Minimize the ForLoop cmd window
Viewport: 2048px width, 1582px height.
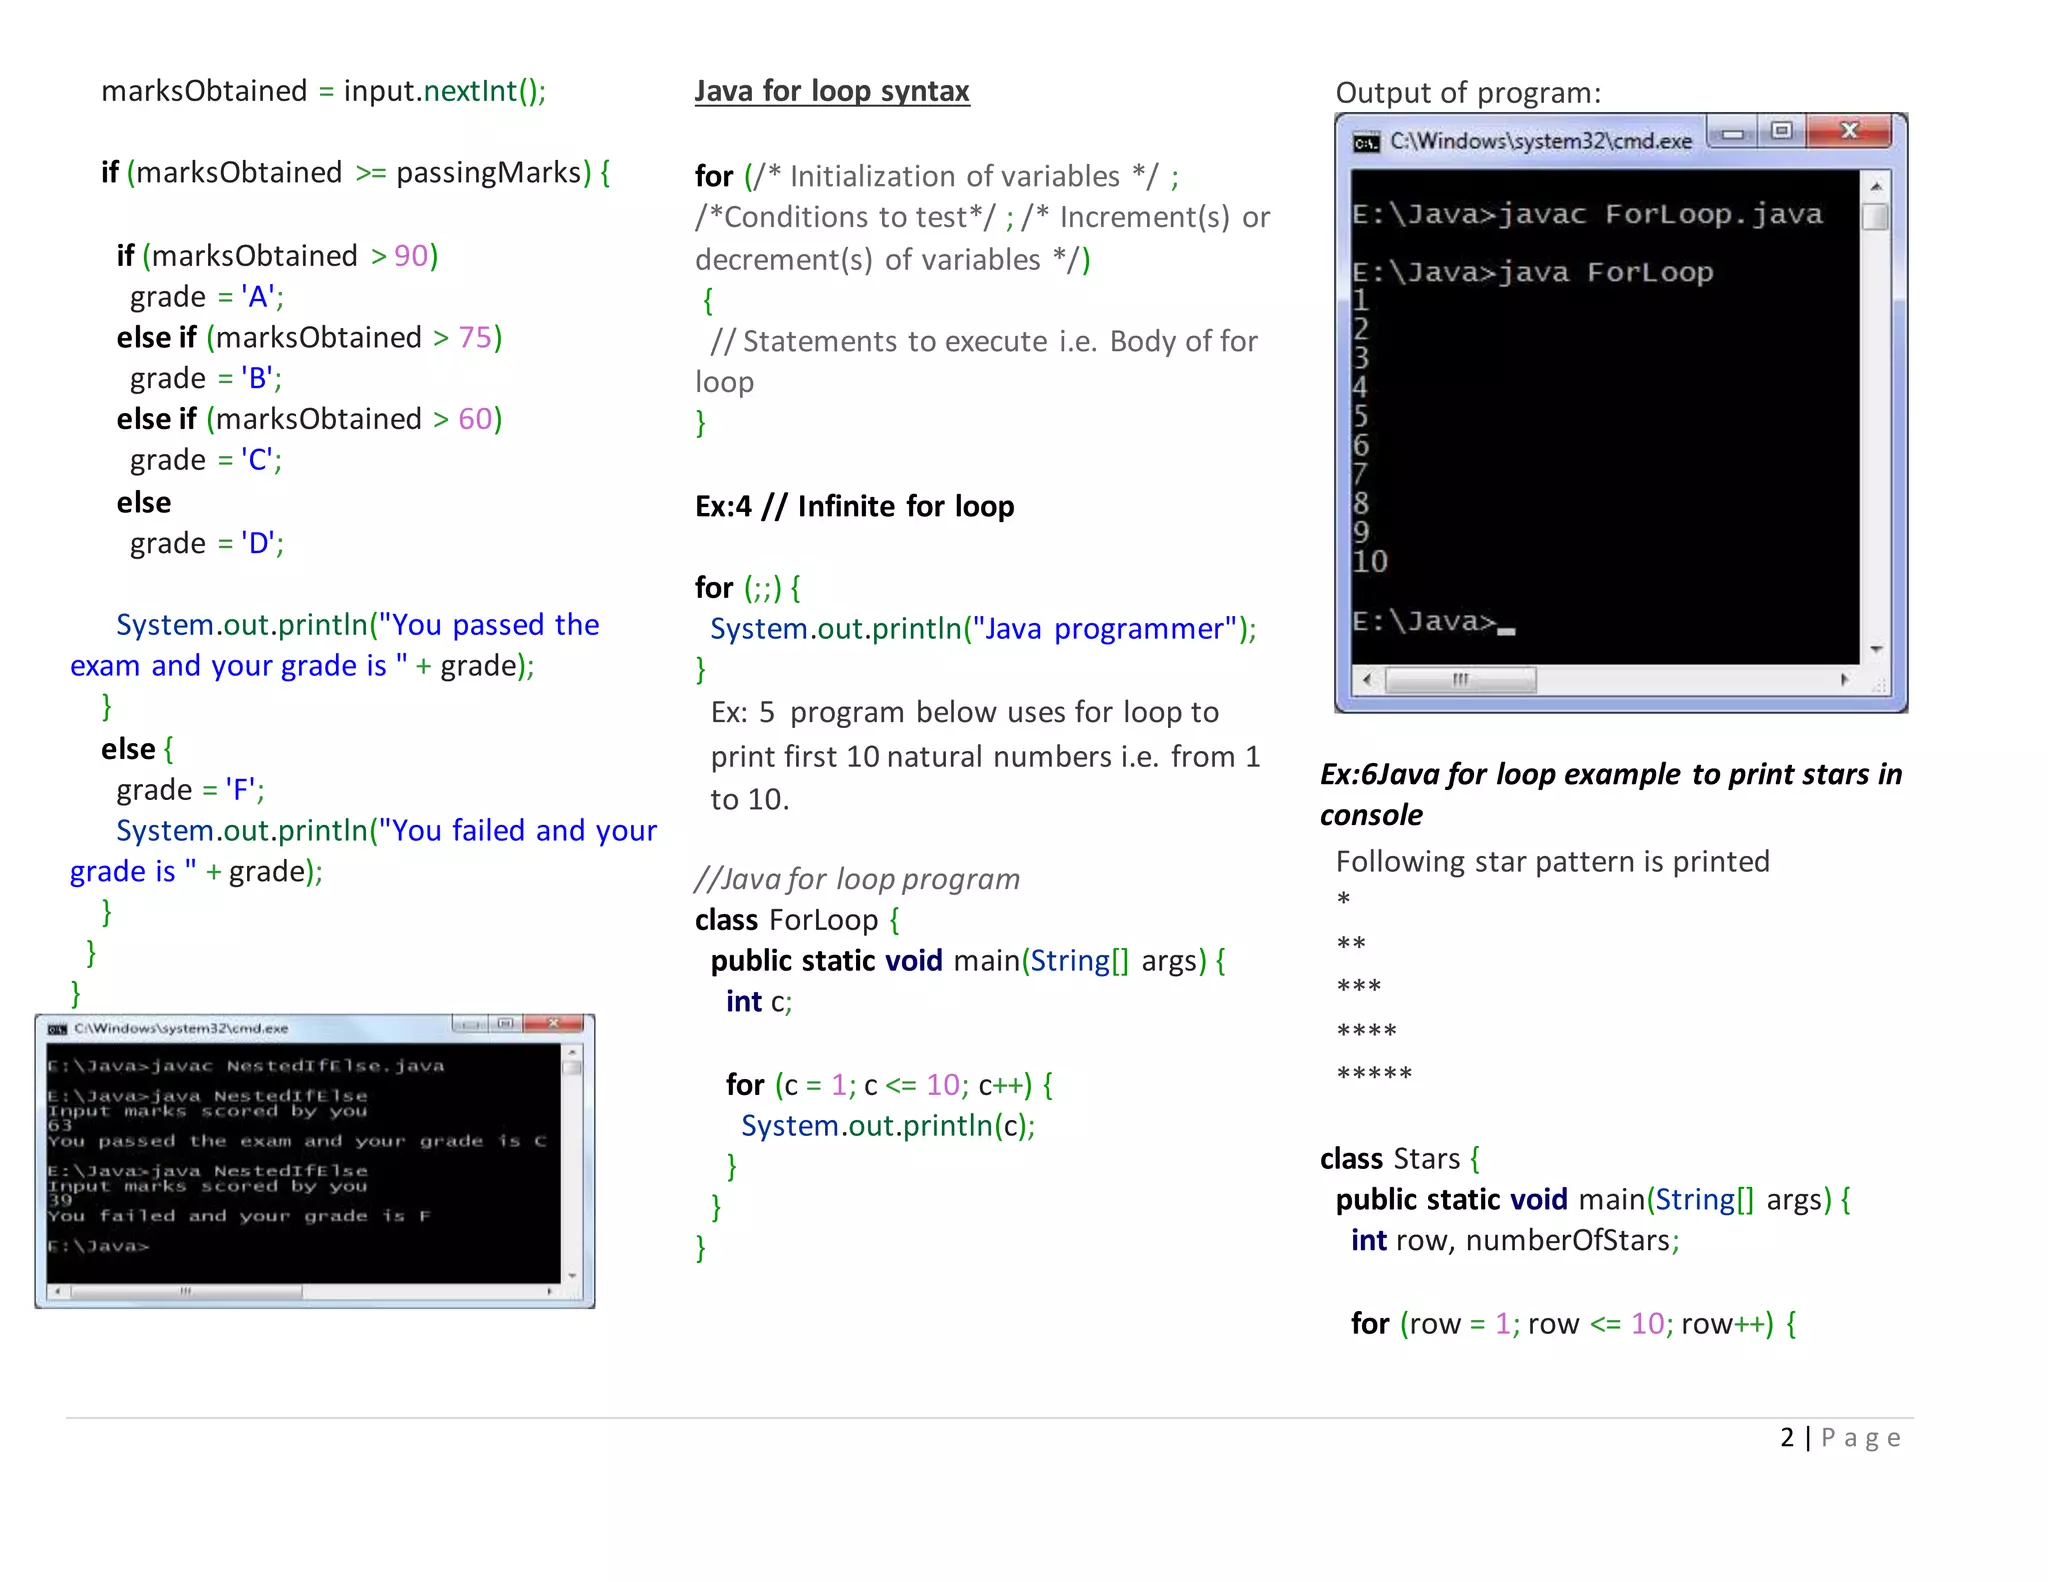tap(1734, 133)
